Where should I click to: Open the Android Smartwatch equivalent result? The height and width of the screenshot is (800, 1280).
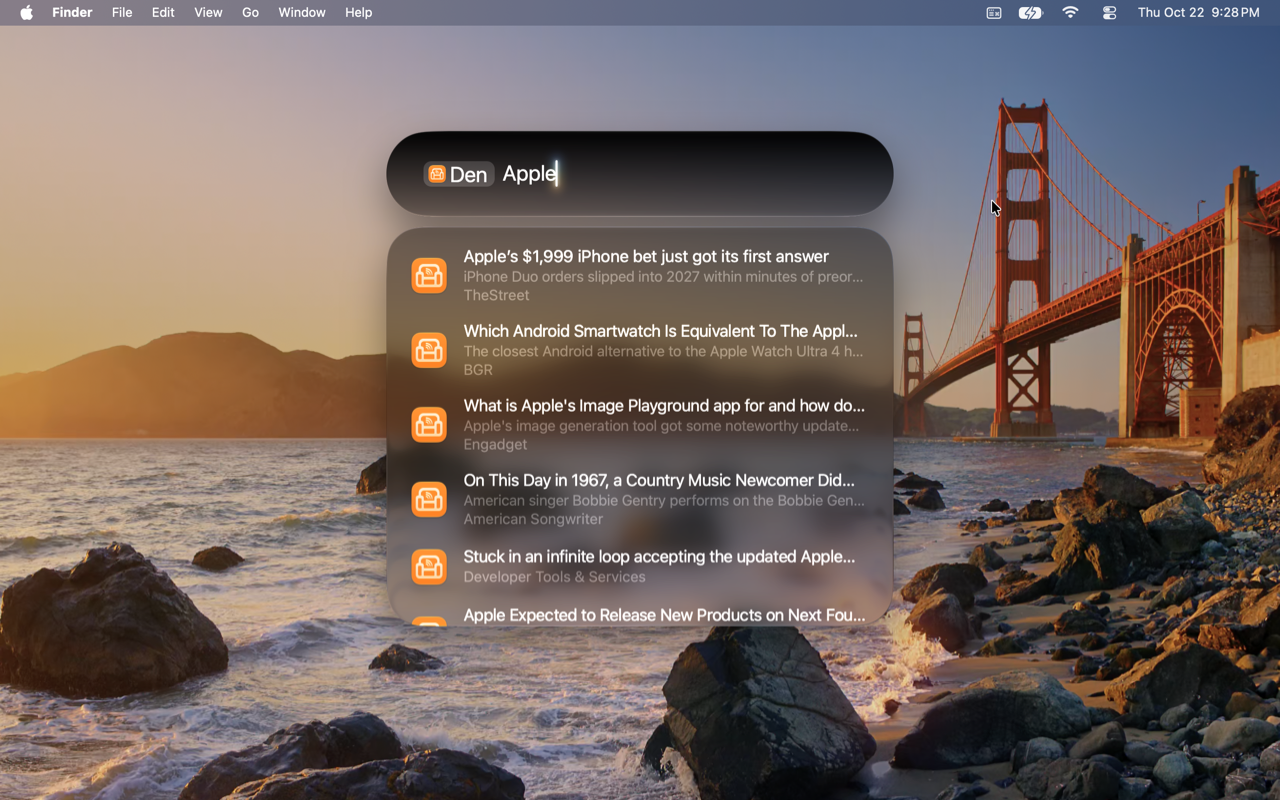pyautogui.click(x=640, y=350)
